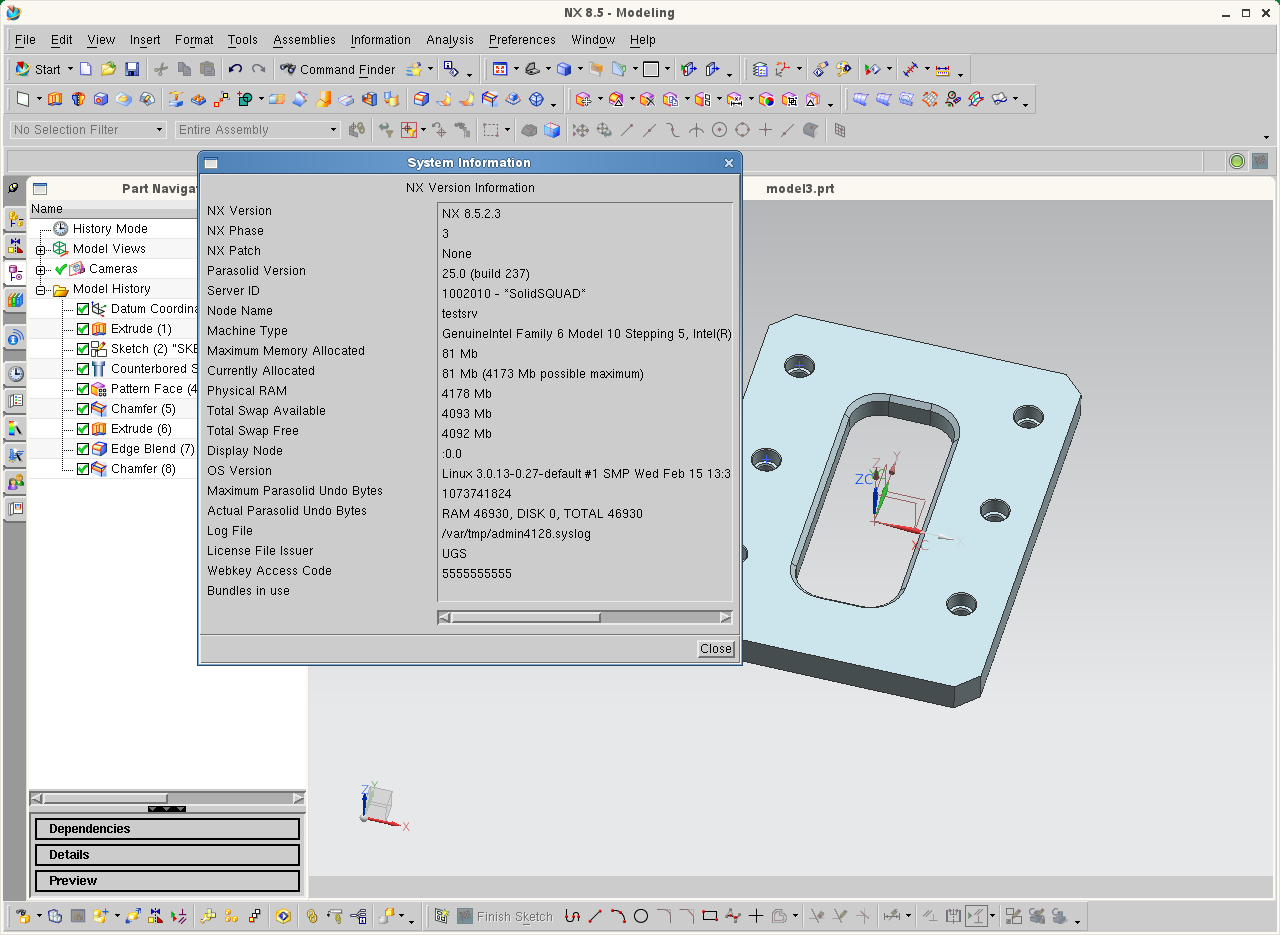1280x935 pixels.
Task: Select the Circle sketch tool in bottom toolbar
Action: click(x=641, y=916)
